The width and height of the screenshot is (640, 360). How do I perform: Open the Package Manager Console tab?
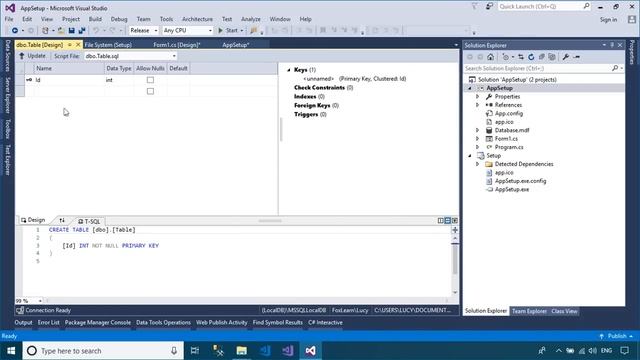click(x=98, y=322)
